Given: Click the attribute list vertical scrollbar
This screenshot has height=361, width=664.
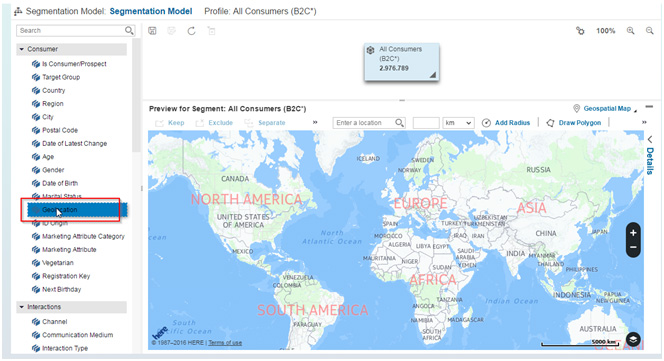Looking at the screenshot, I should coord(136,95).
